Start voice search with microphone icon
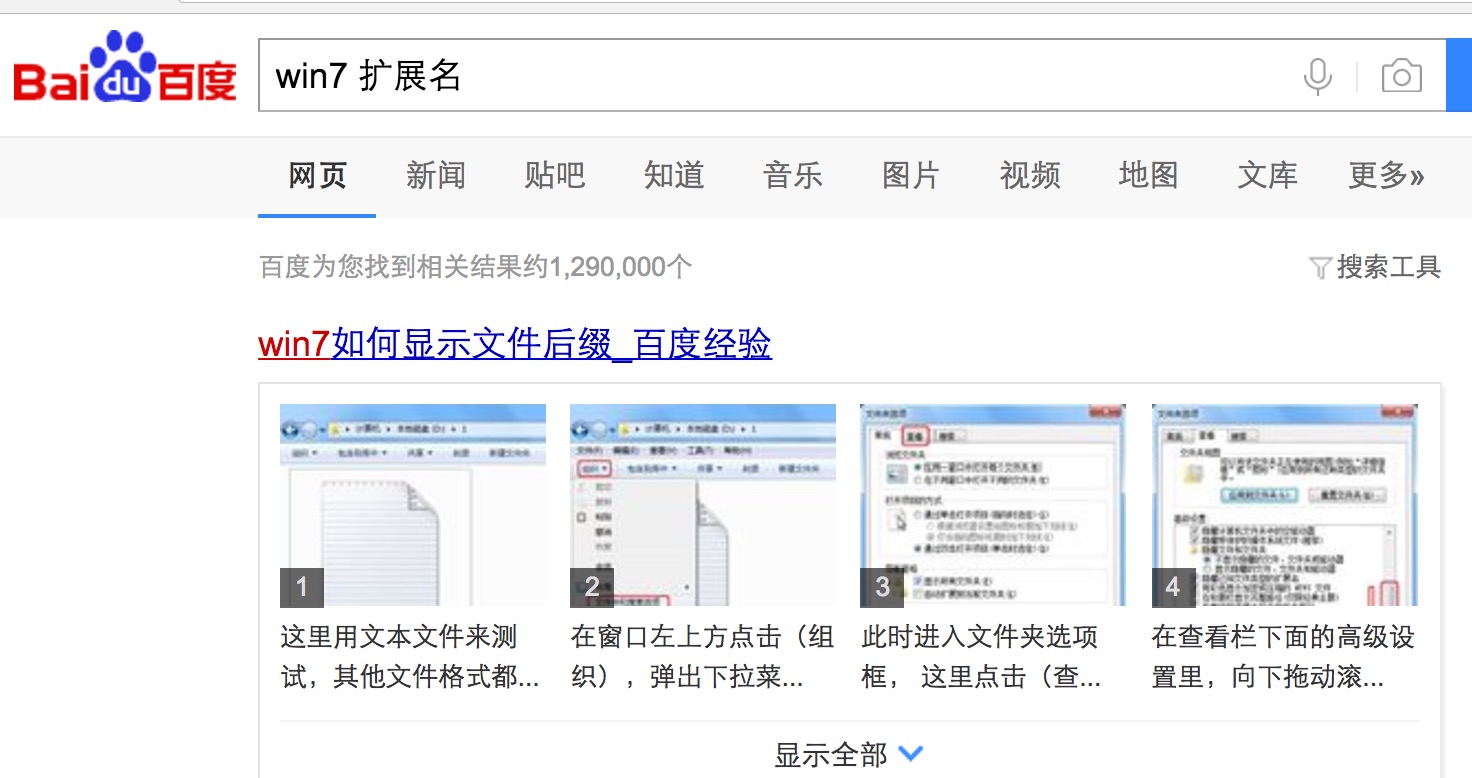Screen dimensions: 1472x778 coord(1318,76)
